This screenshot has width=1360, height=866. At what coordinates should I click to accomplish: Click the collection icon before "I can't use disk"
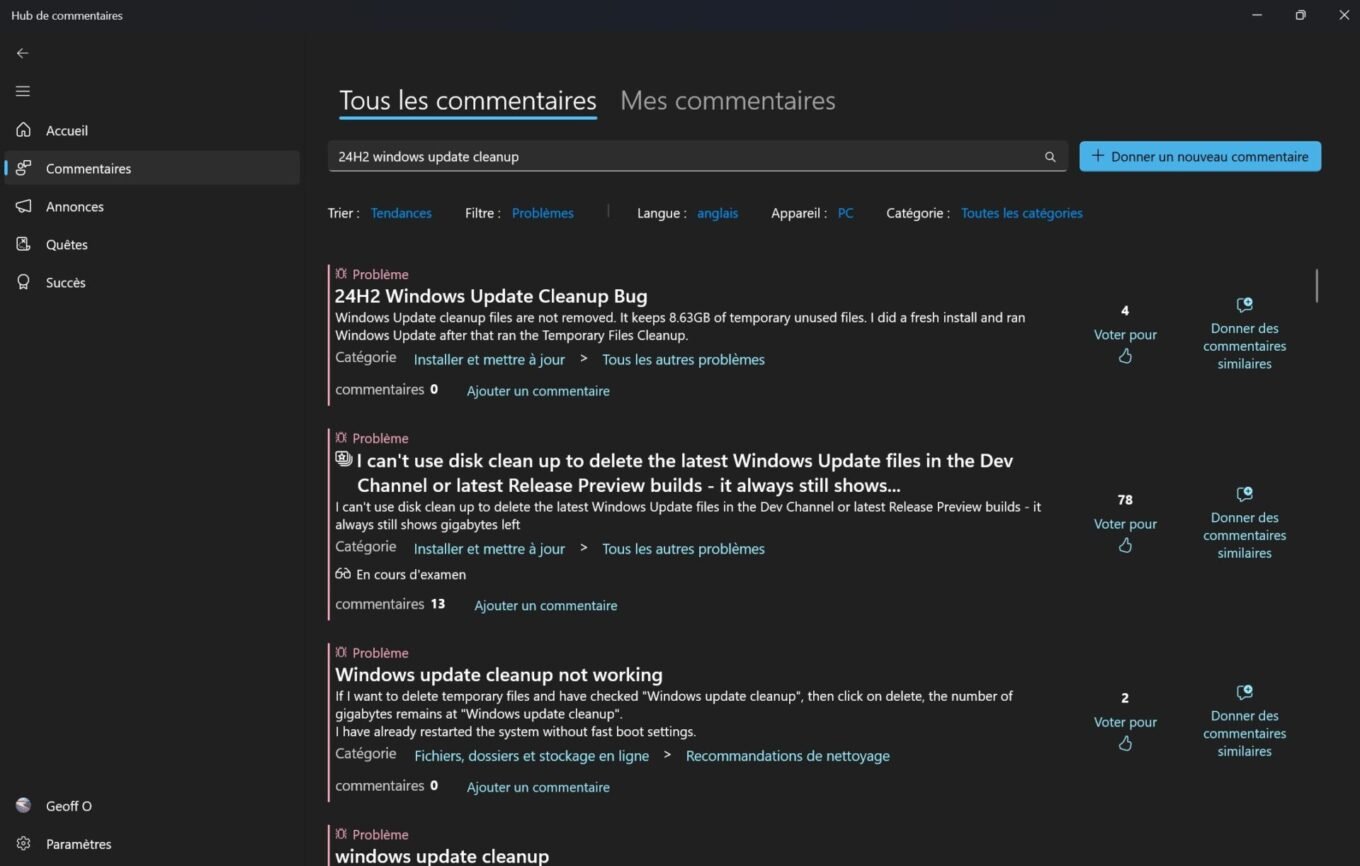[344, 459]
